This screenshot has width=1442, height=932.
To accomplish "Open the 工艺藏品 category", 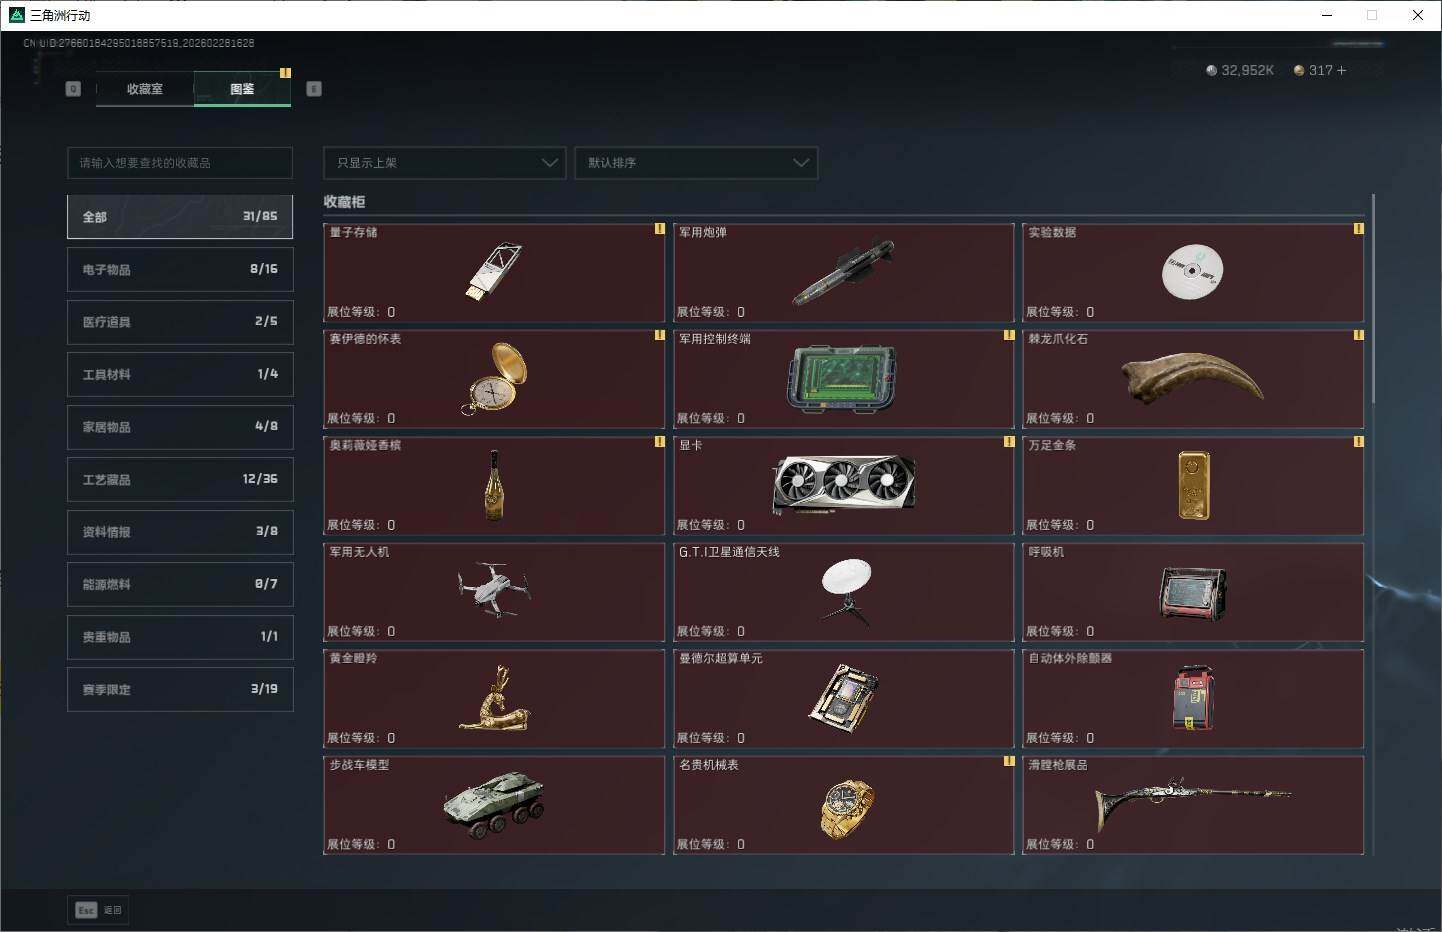I will 180,480.
